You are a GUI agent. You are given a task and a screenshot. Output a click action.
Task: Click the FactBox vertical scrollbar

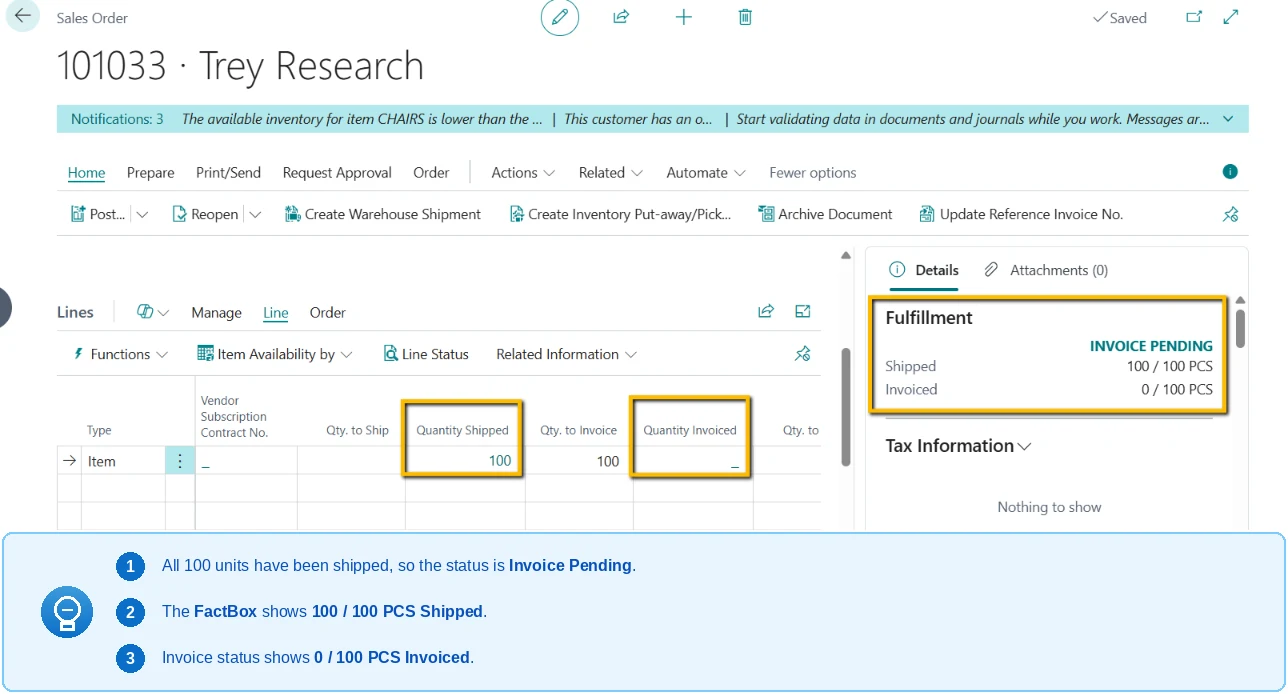pos(1240,328)
